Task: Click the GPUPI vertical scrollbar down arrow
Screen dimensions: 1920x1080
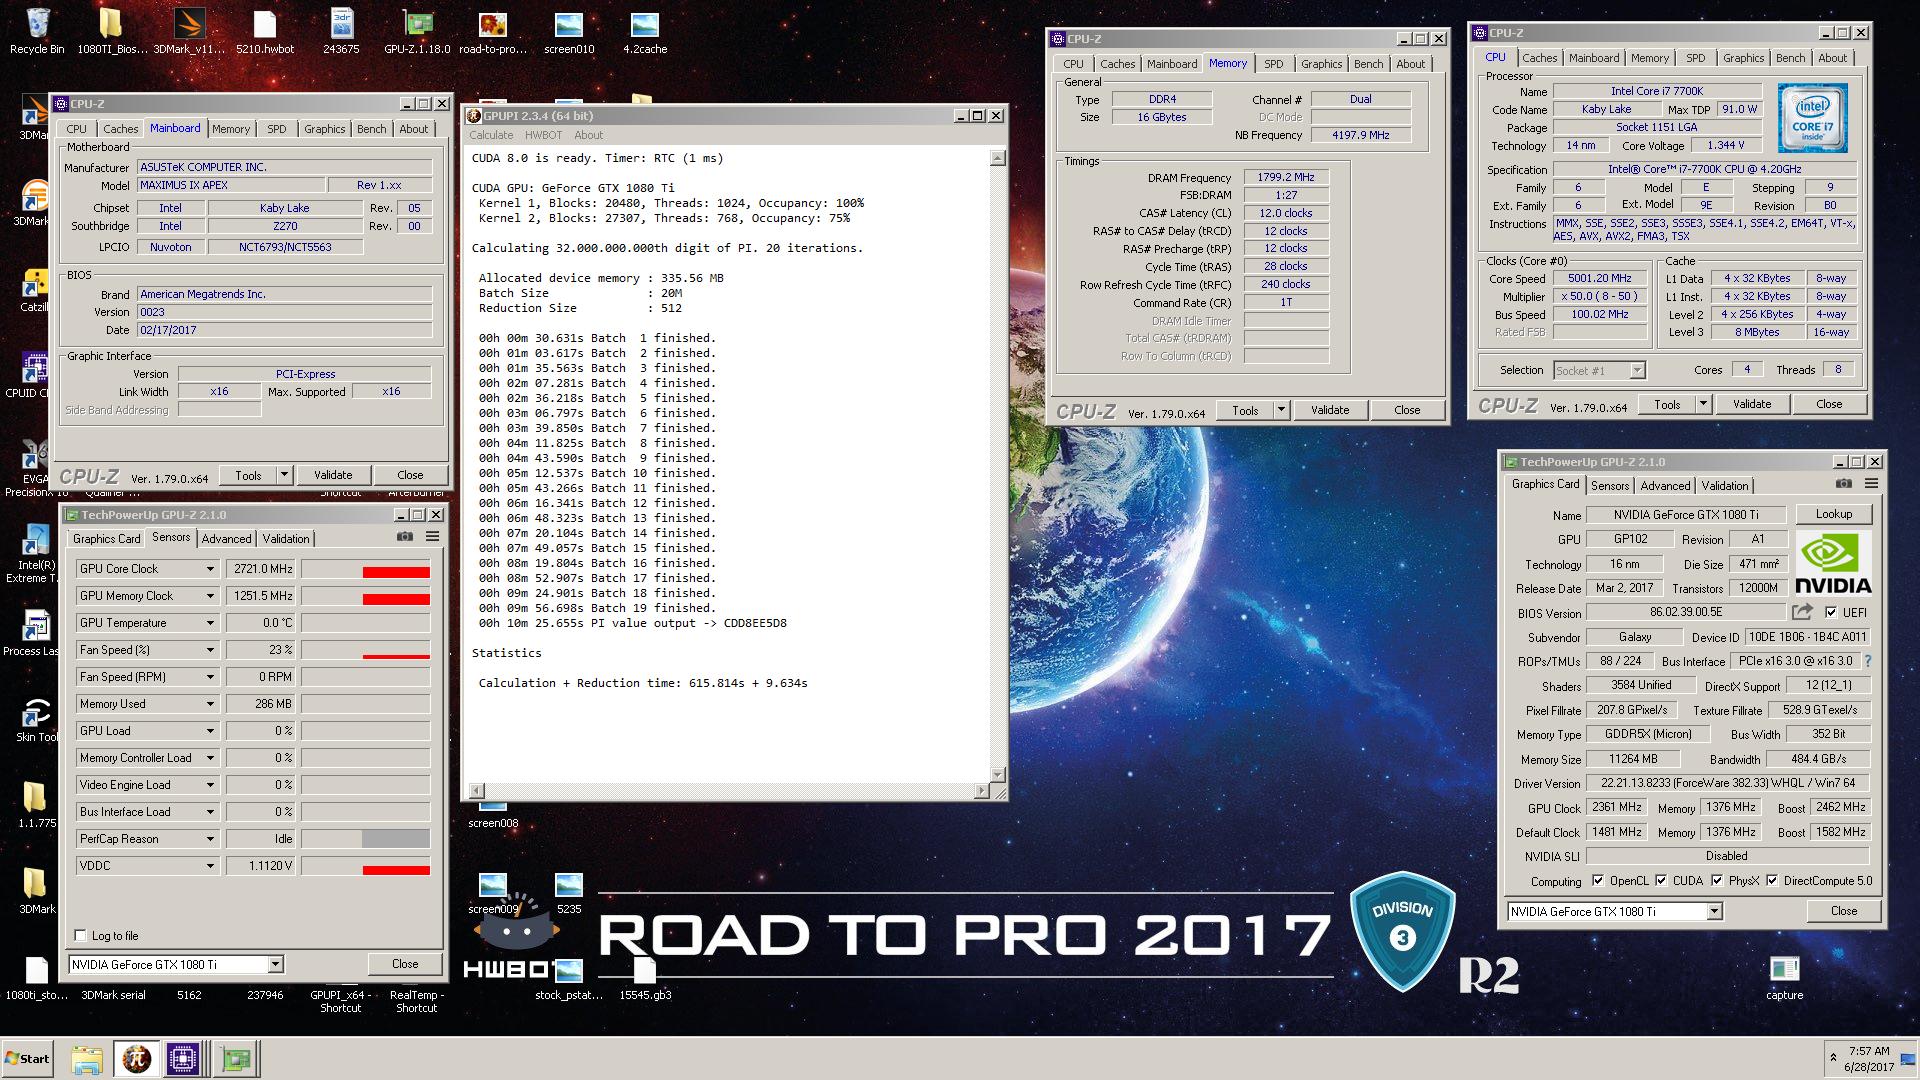Action: (x=997, y=775)
